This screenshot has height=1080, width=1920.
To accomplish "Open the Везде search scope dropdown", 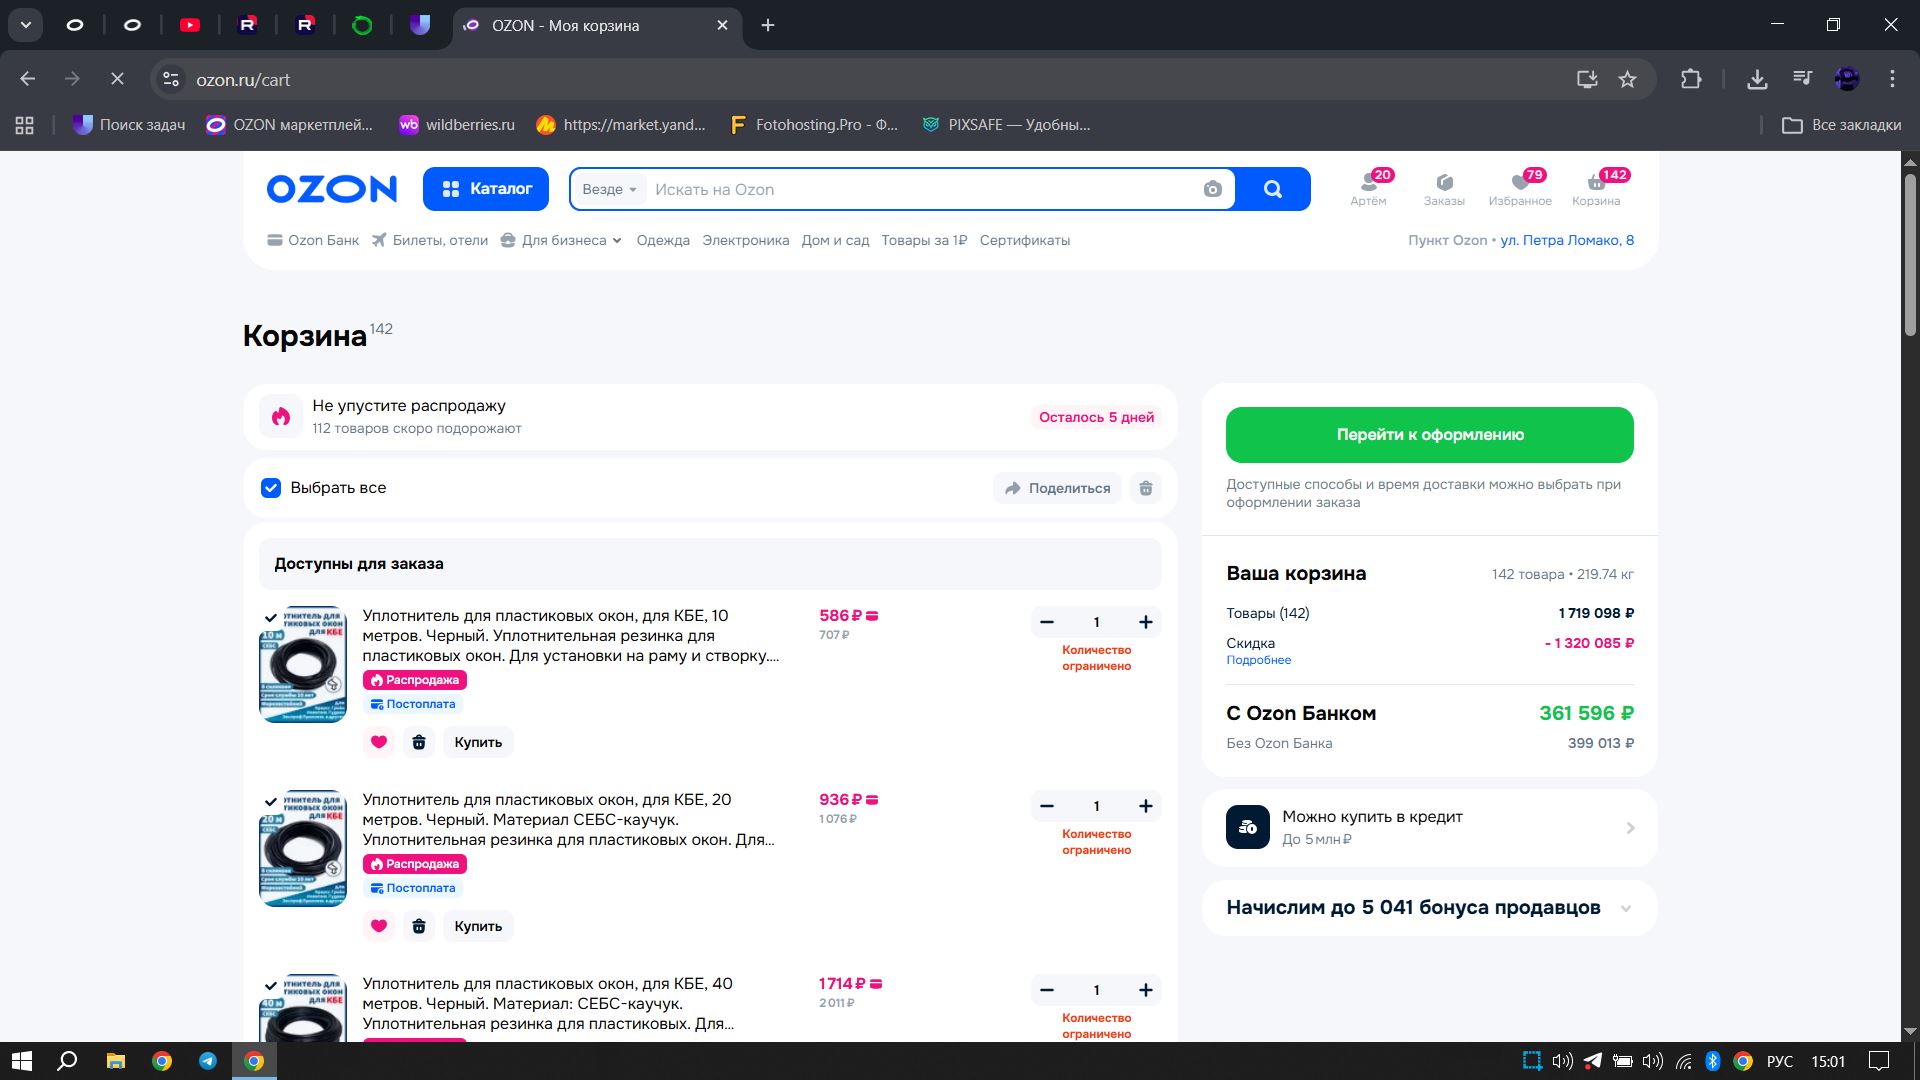I will point(609,189).
